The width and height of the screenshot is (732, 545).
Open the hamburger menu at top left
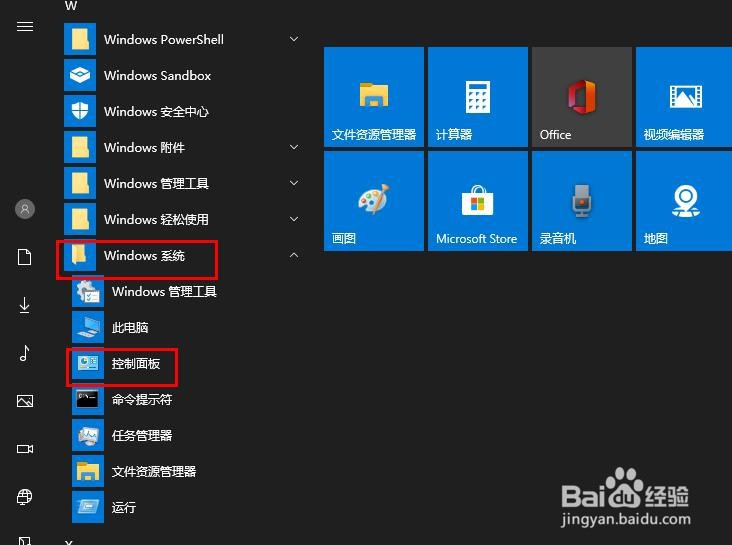(x=25, y=27)
